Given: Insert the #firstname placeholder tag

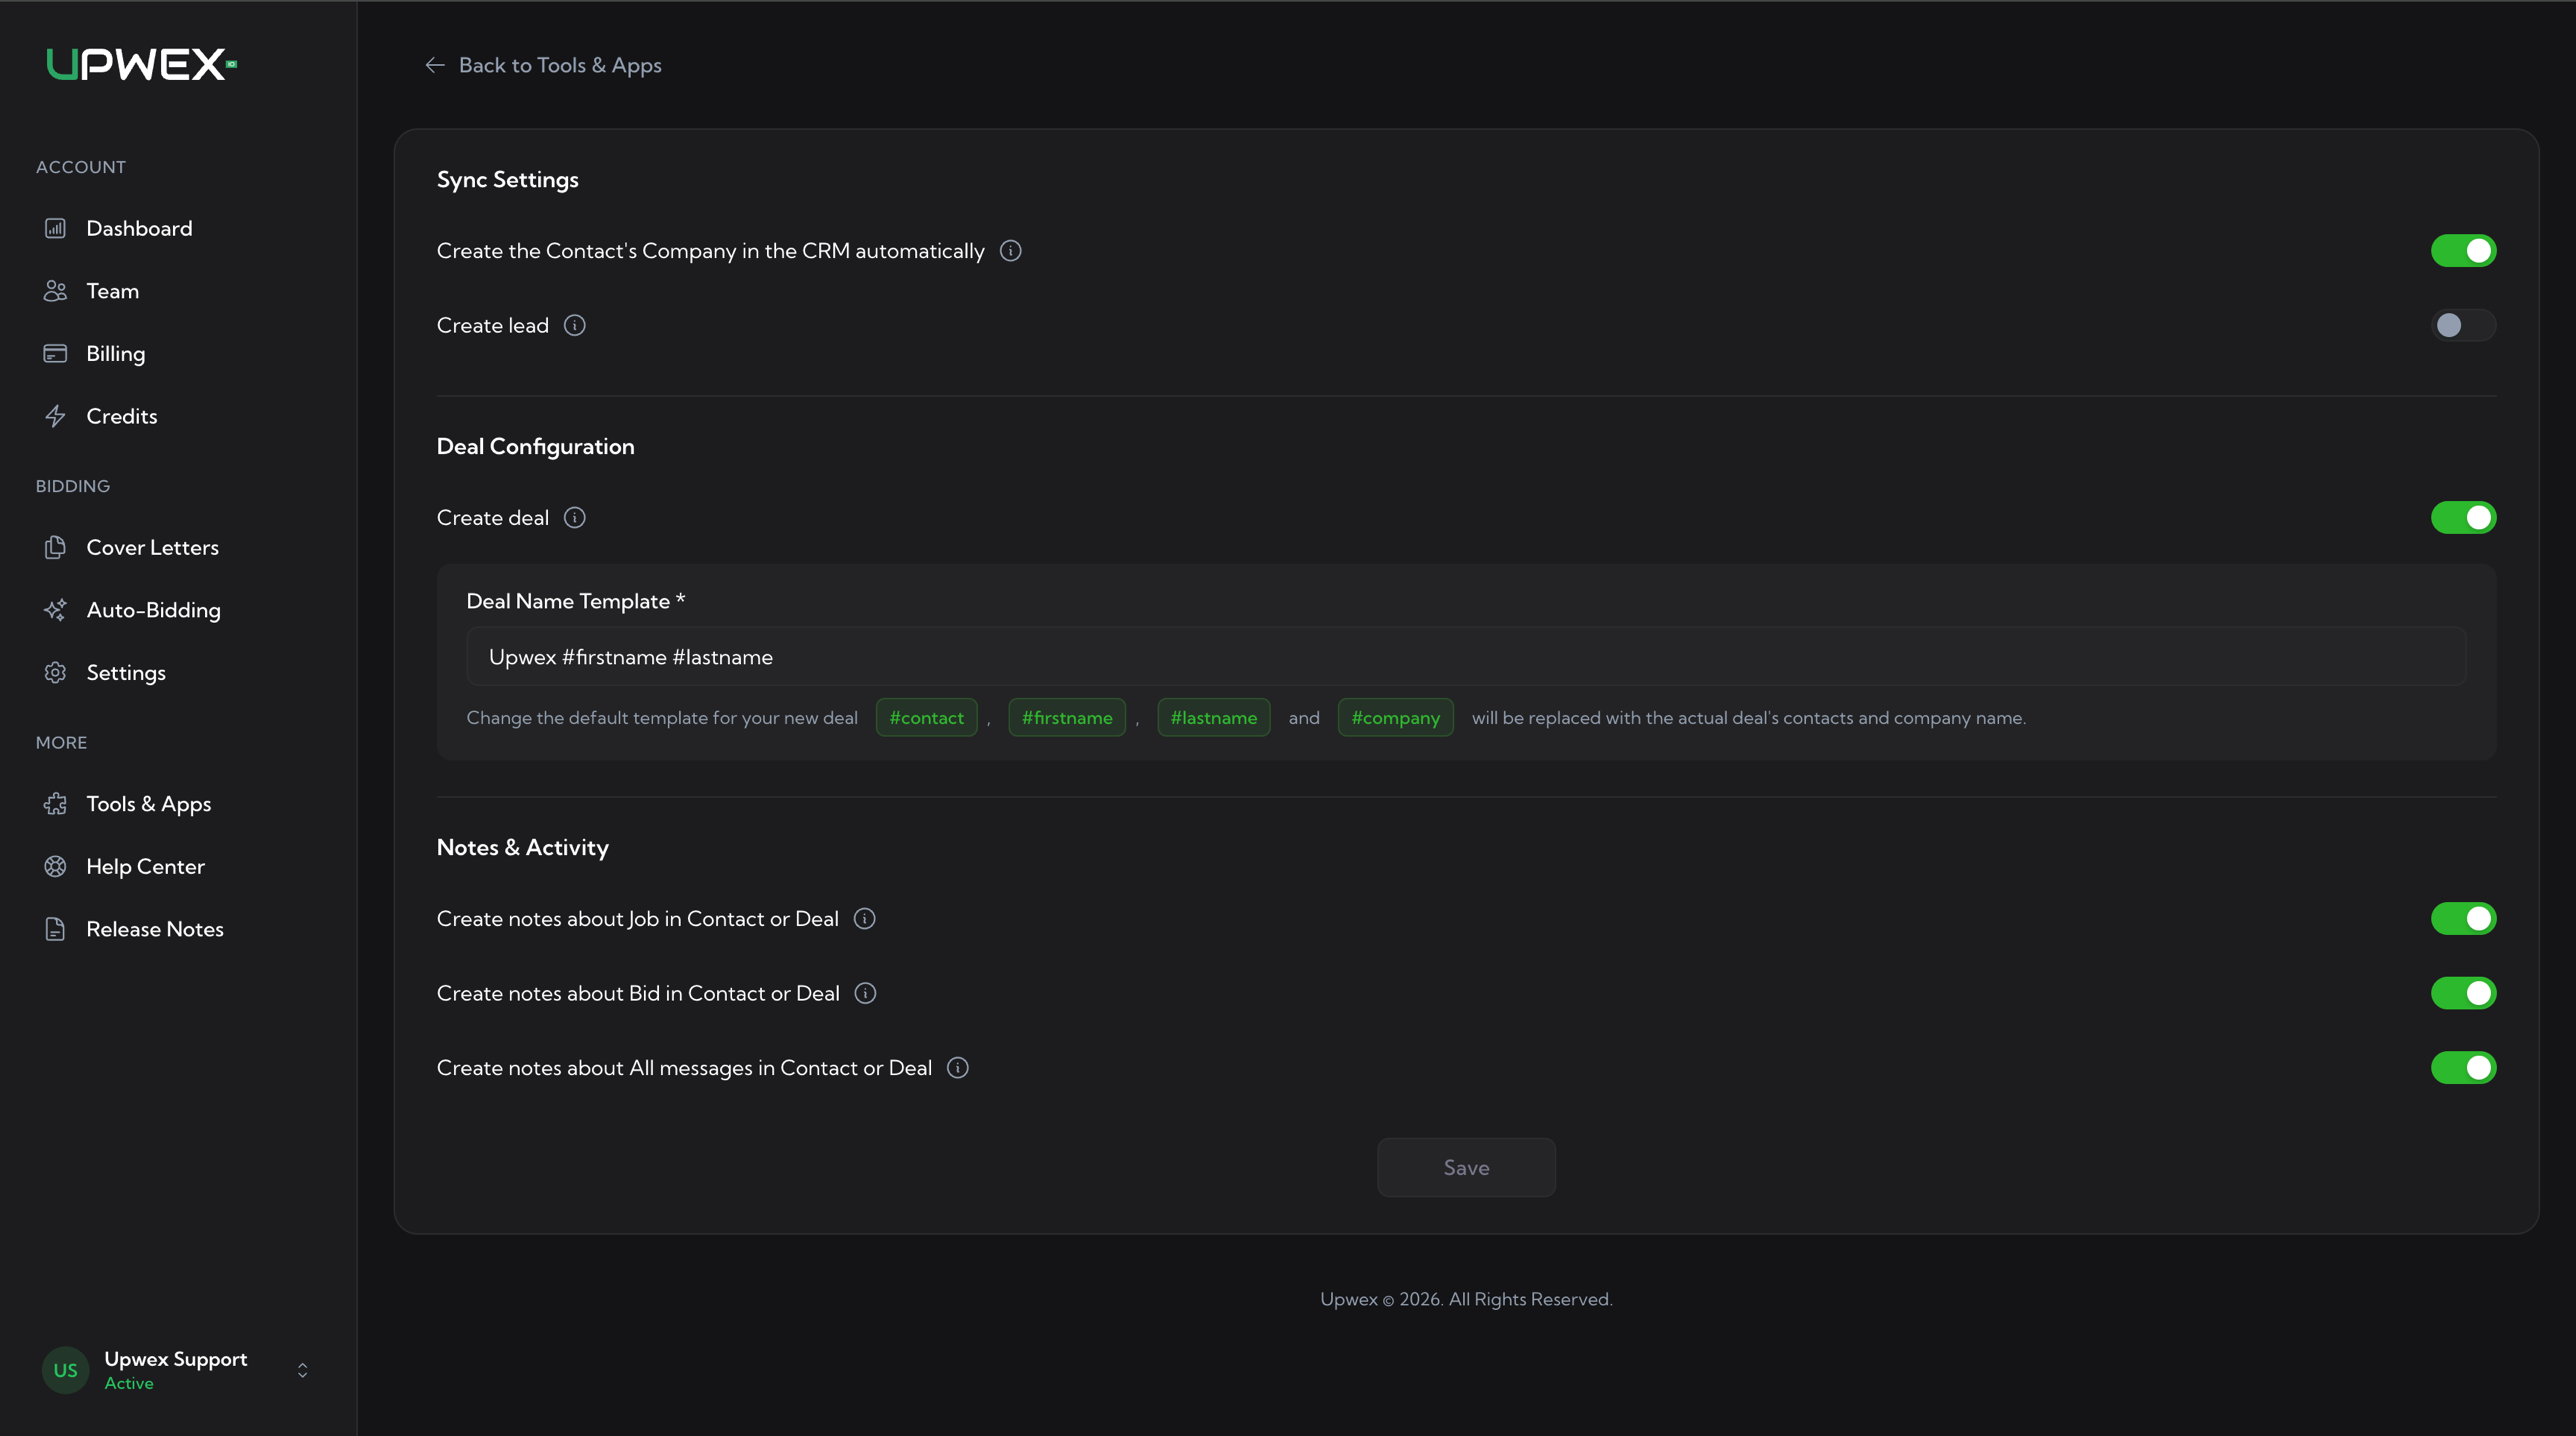Looking at the screenshot, I should coord(1066,717).
